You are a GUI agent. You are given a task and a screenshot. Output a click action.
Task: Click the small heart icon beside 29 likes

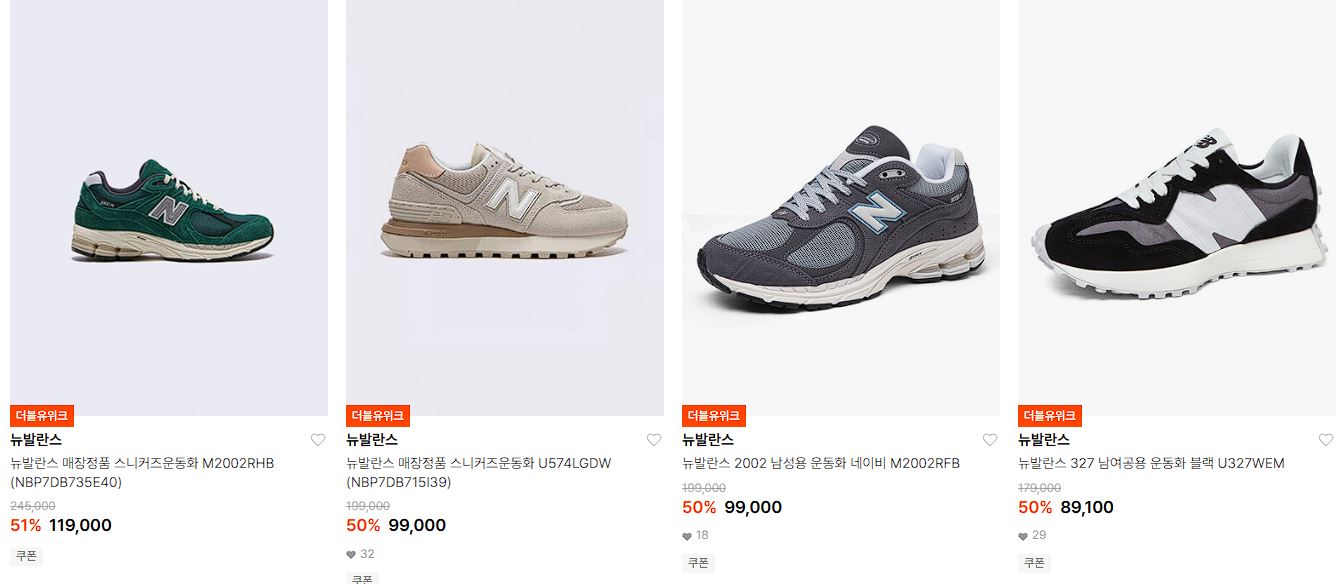(1023, 537)
